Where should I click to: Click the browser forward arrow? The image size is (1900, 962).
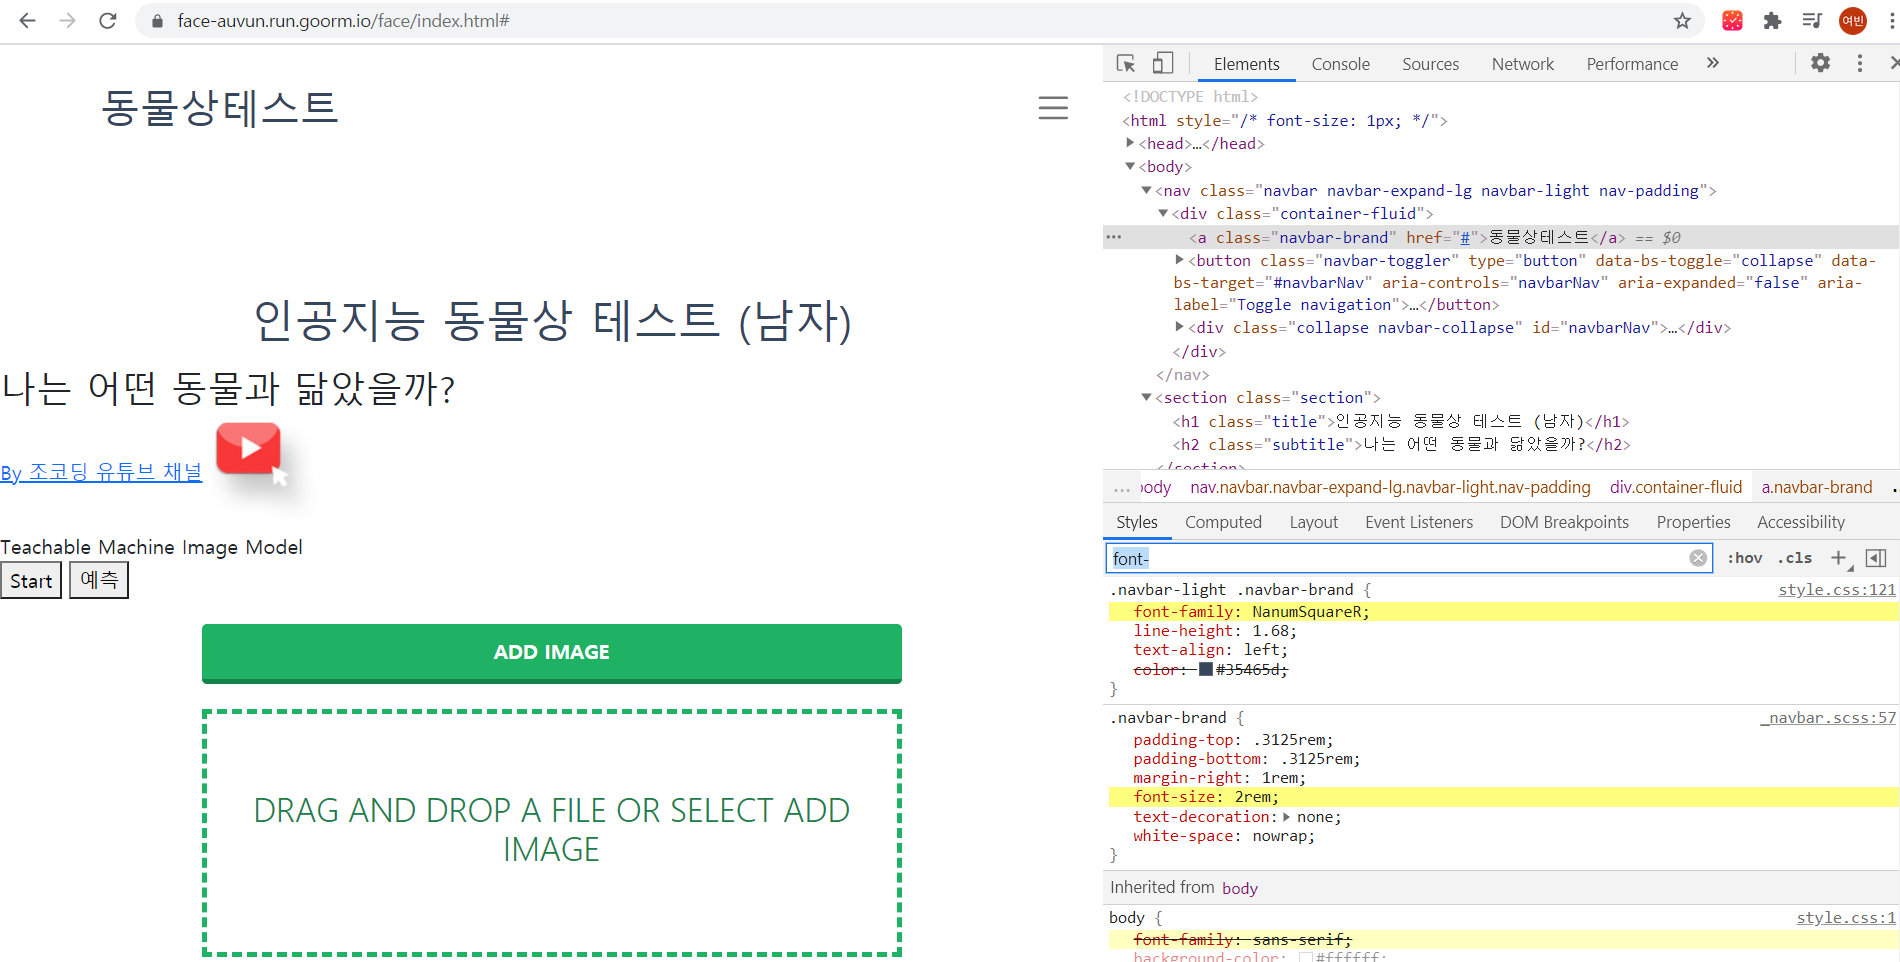point(67,20)
